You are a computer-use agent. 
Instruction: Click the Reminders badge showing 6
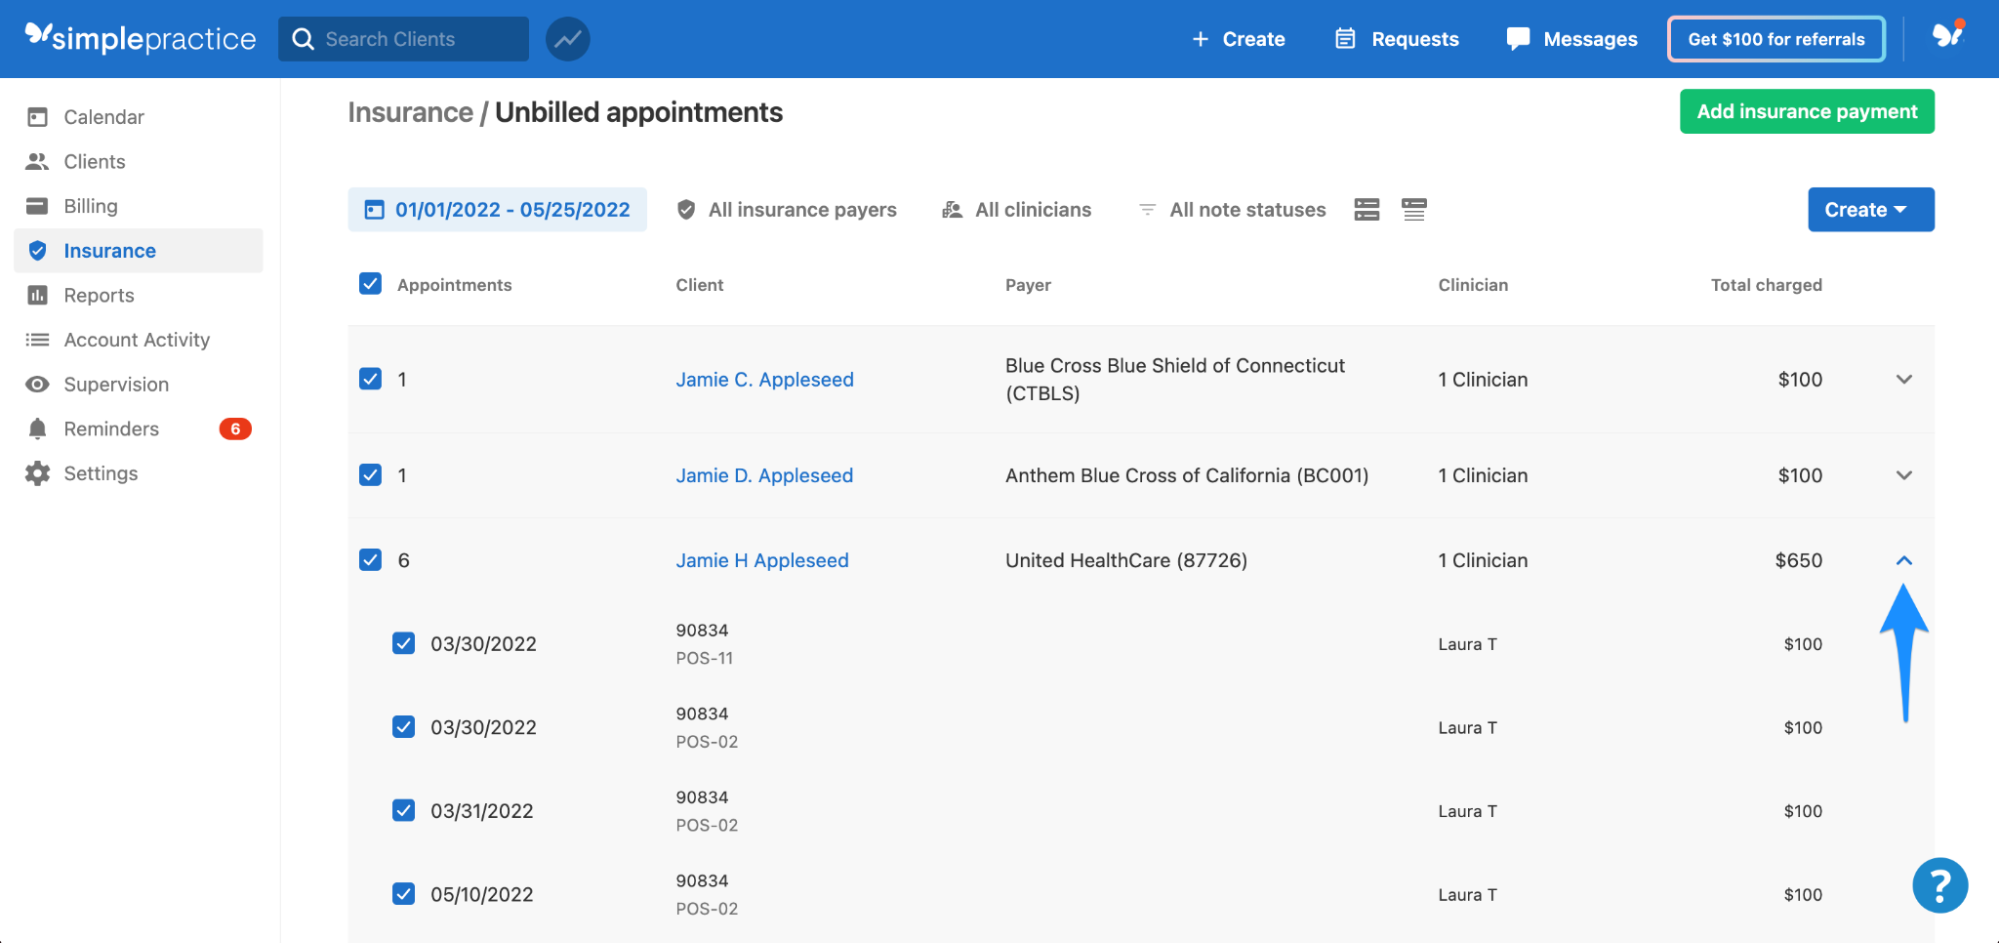235,429
